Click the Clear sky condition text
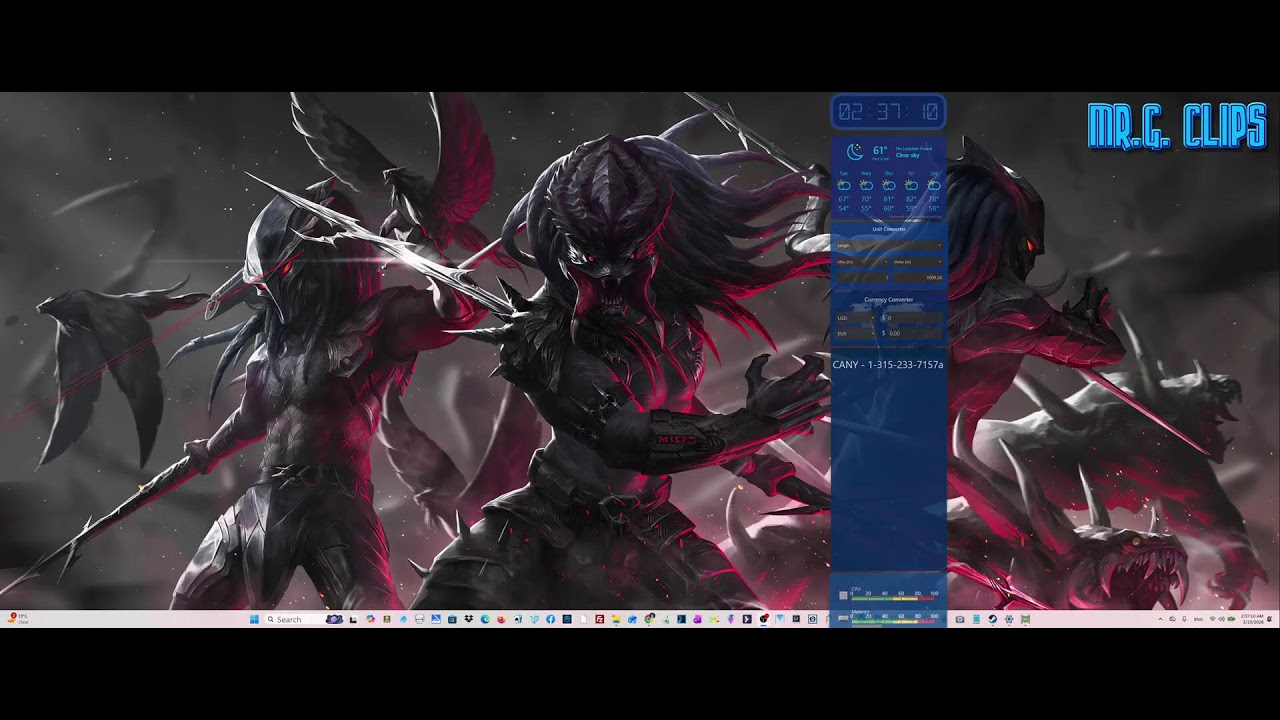 point(908,155)
